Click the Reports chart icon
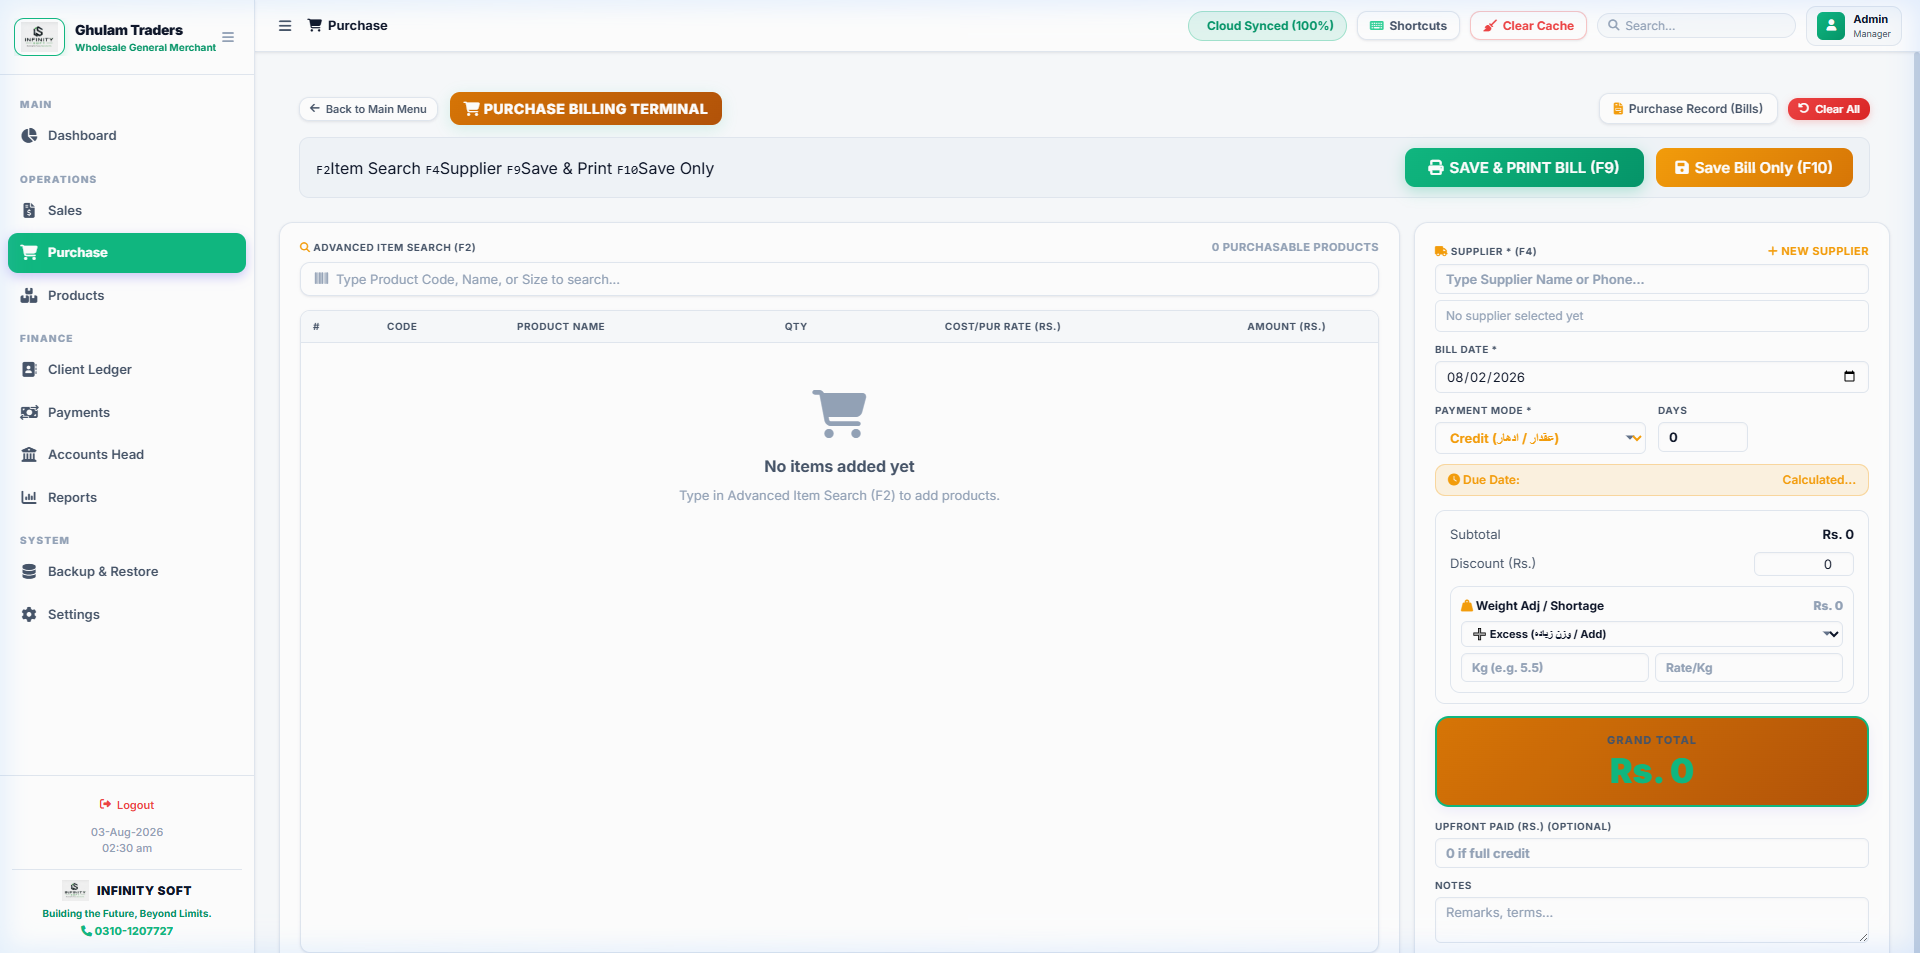Image resolution: width=1920 pixels, height=953 pixels. tap(29, 498)
